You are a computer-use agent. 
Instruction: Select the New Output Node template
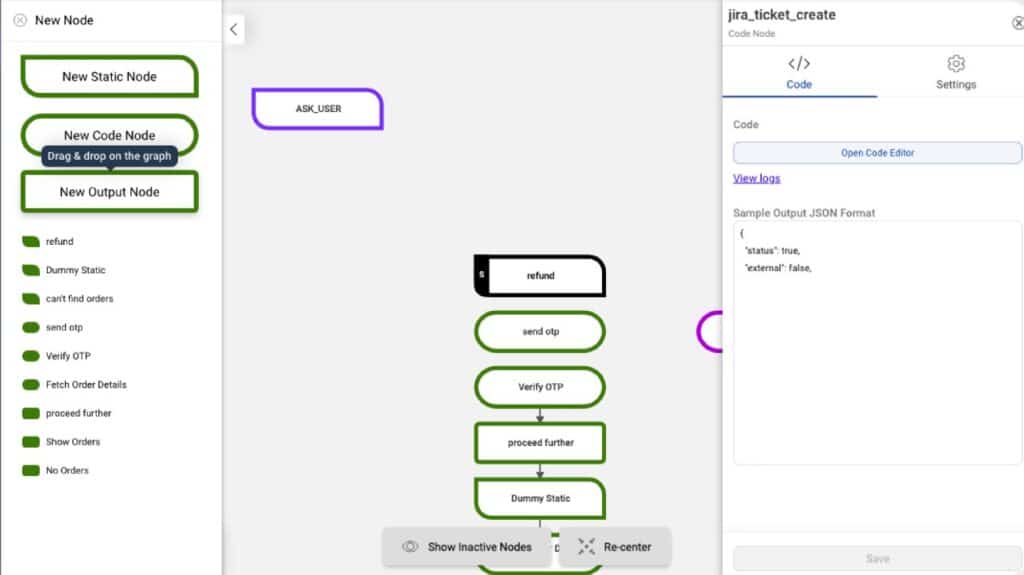click(x=110, y=191)
